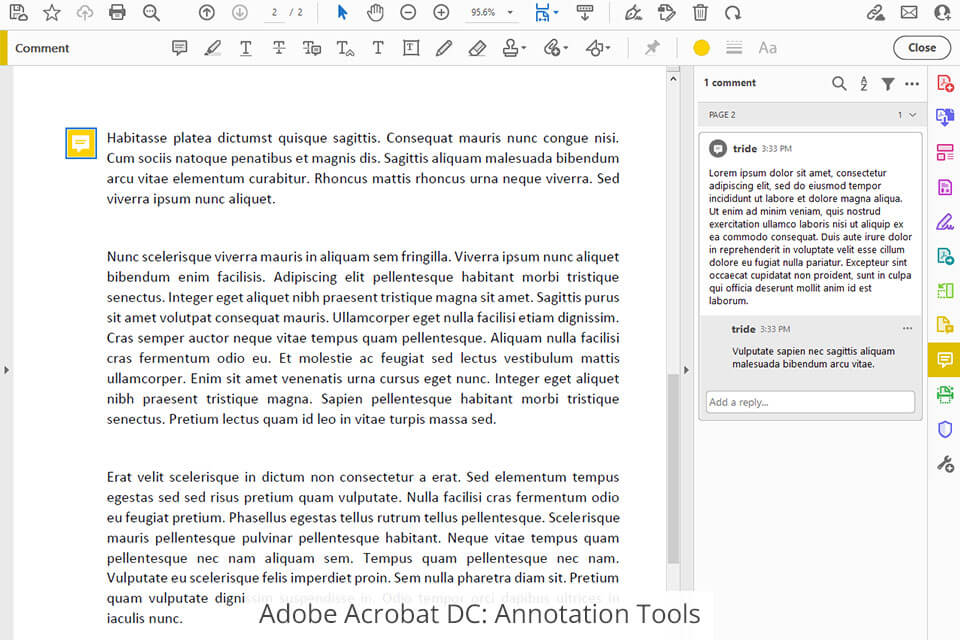
Task: Select the Insert text tool
Action: (x=345, y=48)
